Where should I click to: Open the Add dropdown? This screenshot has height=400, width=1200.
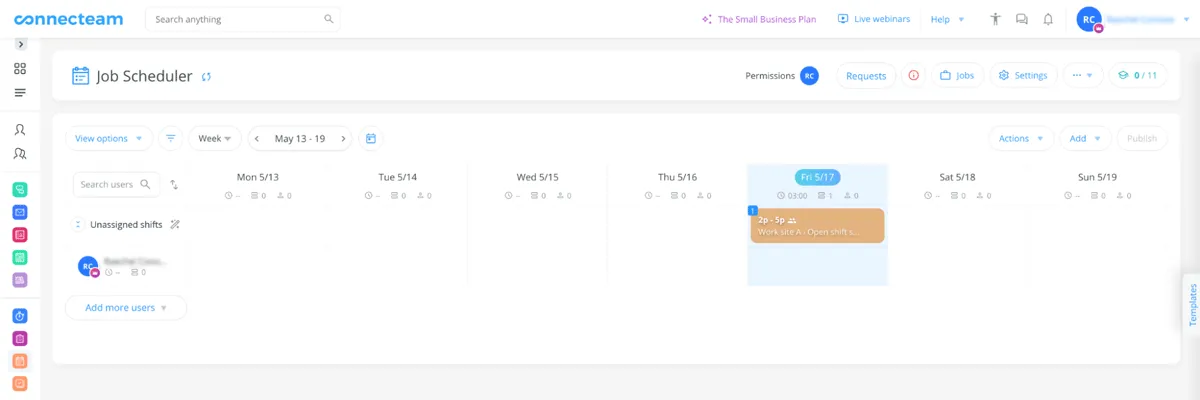tap(1085, 139)
